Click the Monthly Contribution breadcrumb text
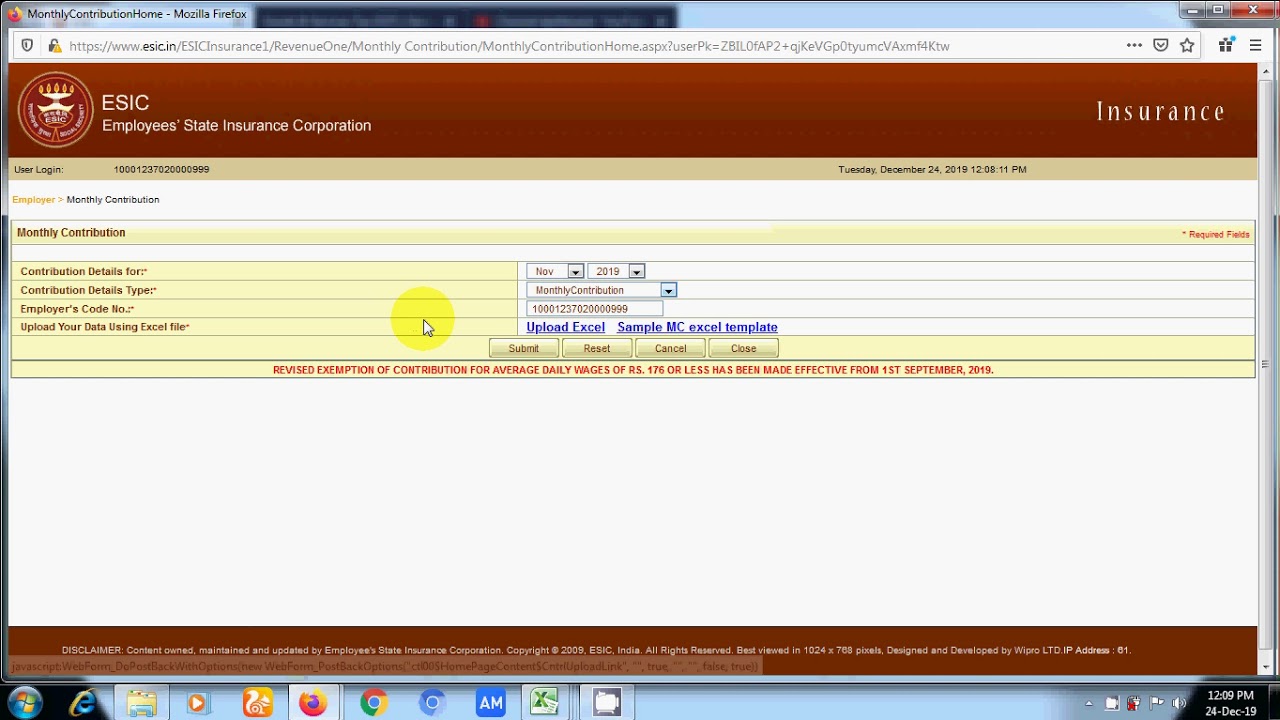This screenshot has width=1280, height=720. pos(113,199)
